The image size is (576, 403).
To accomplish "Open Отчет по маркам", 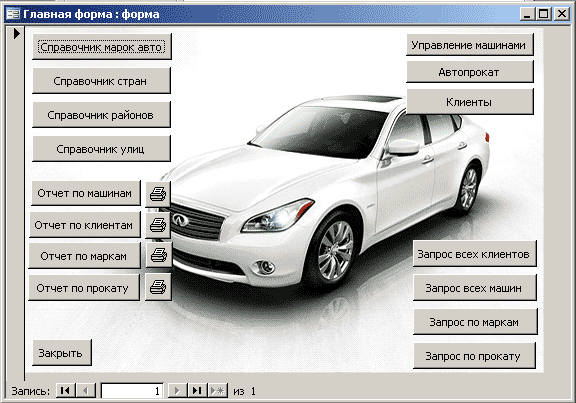I will (x=84, y=255).
